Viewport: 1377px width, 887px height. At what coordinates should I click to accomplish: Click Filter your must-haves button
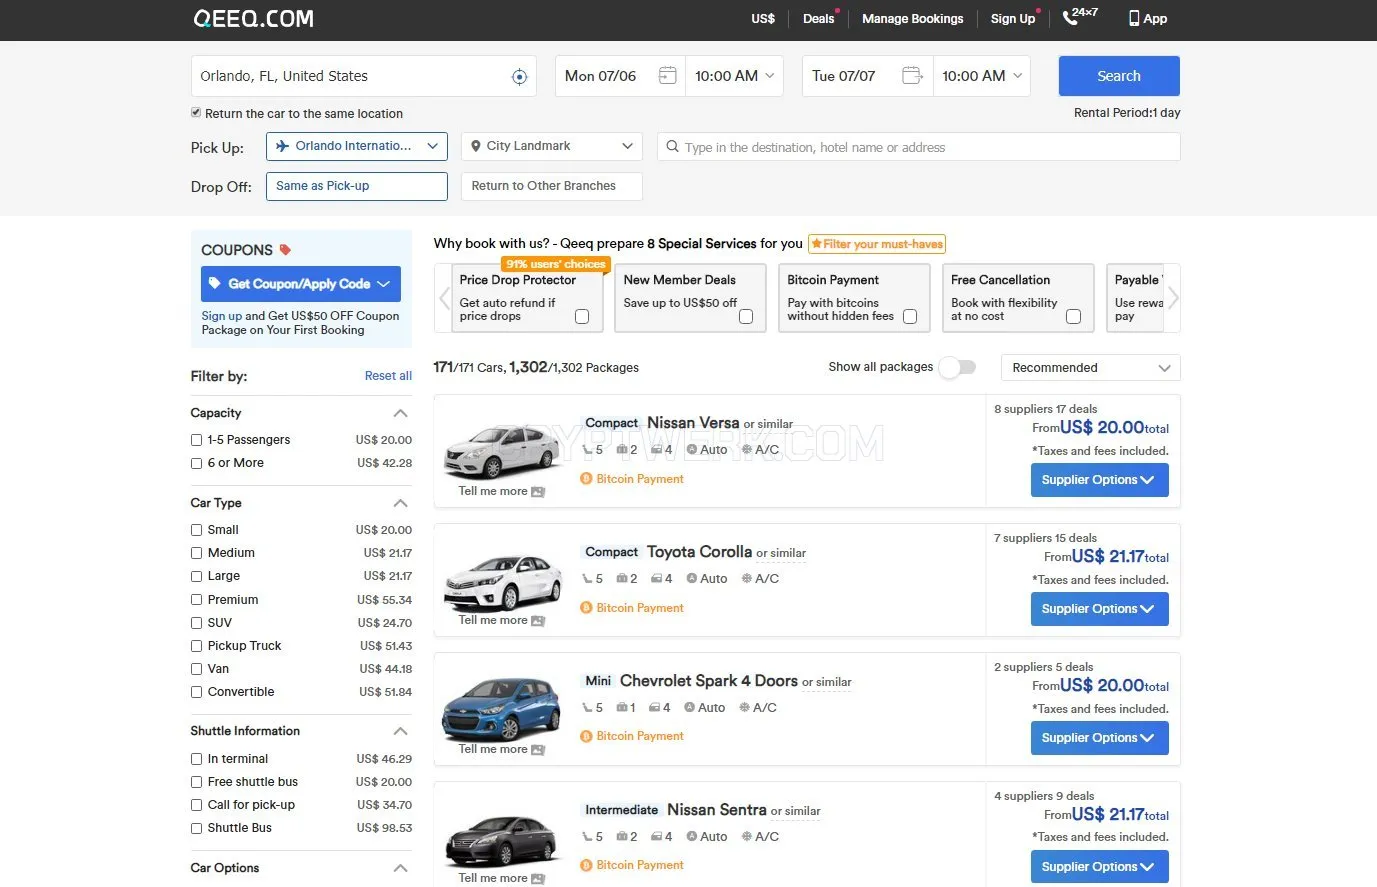point(876,244)
